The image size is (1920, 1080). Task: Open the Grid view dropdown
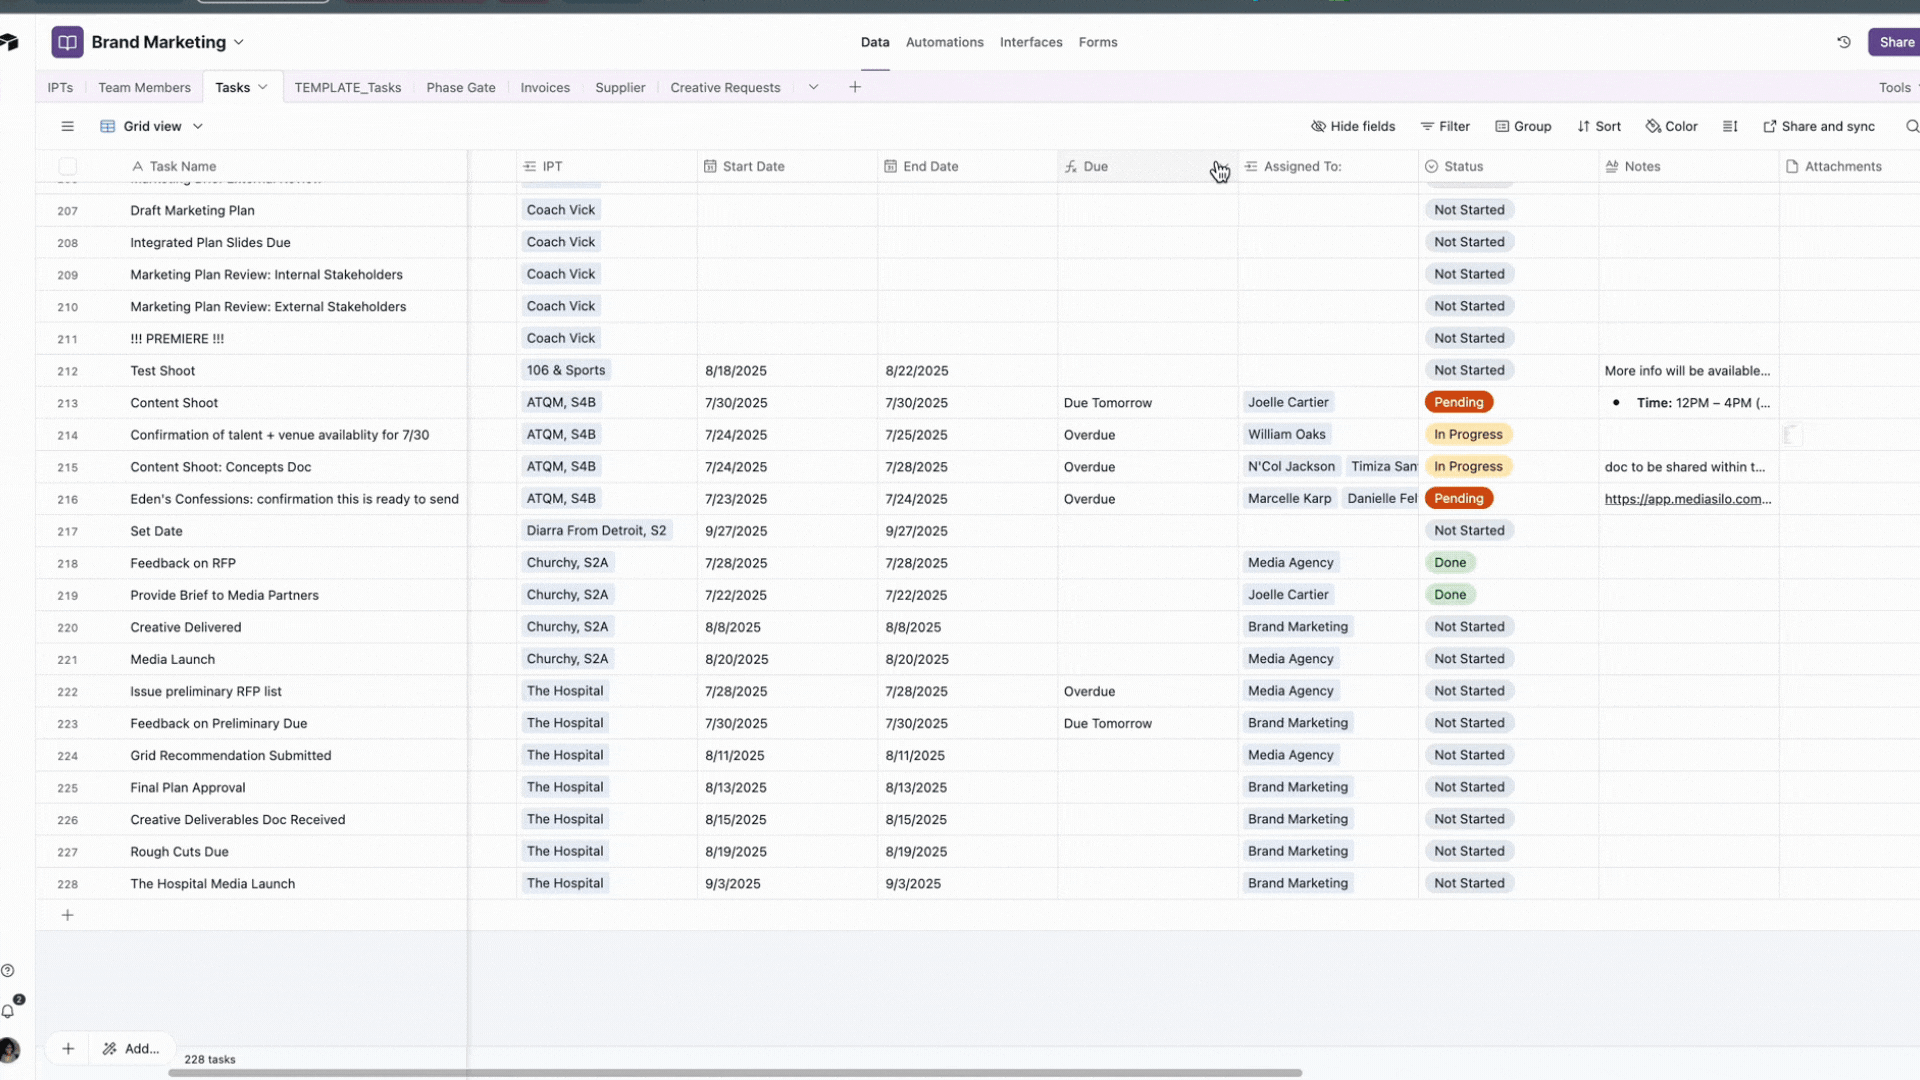(198, 126)
